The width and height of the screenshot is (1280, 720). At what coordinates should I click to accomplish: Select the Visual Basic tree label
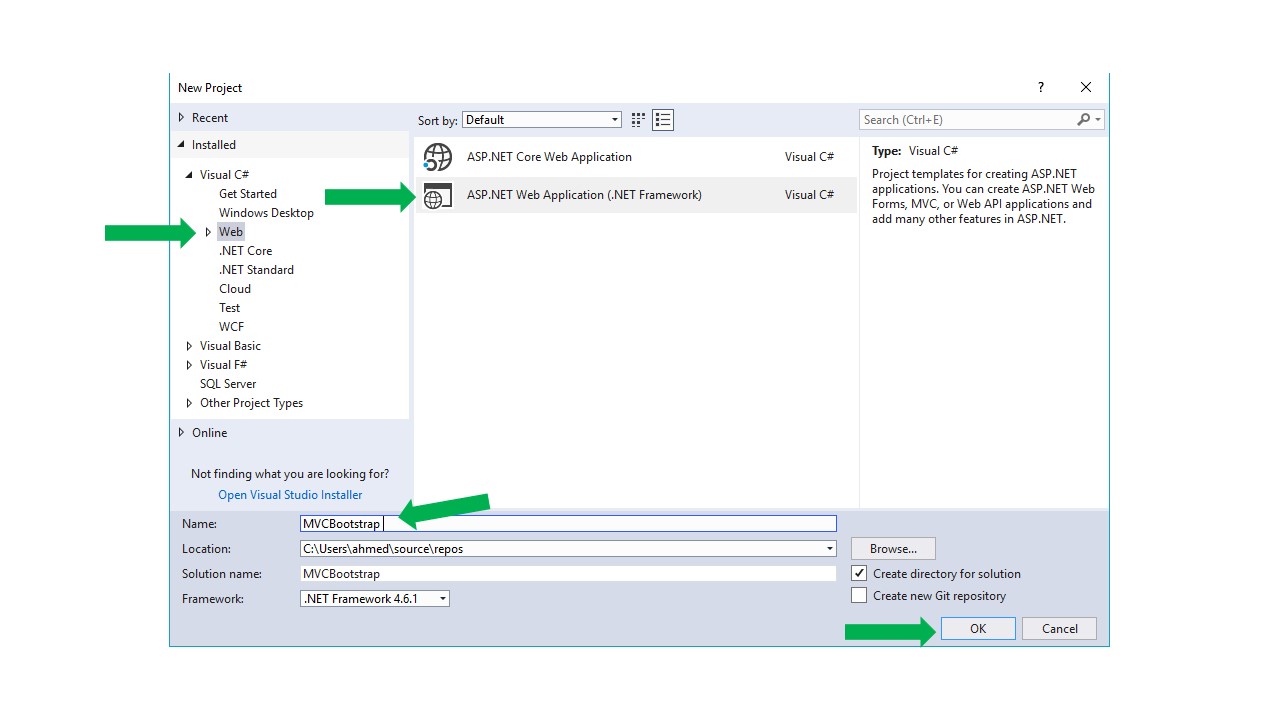pyautogui.click(x=230, y=346)
